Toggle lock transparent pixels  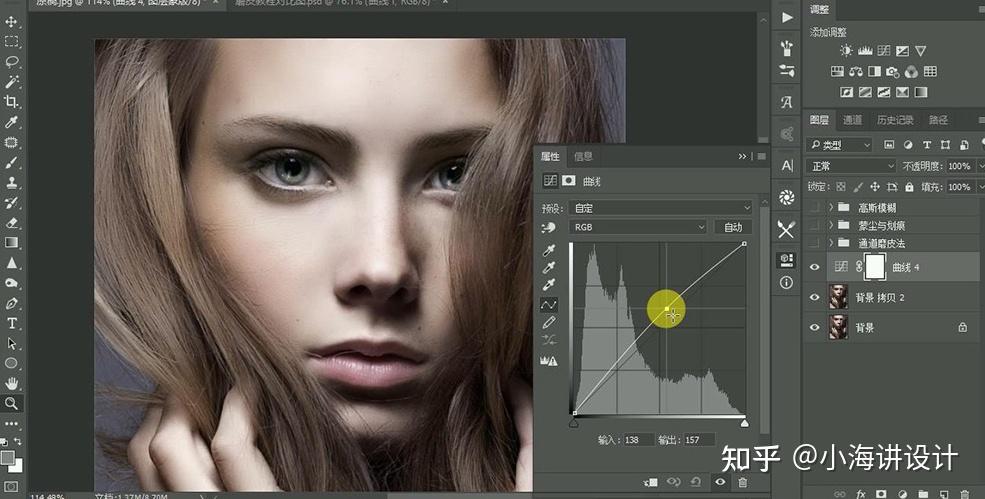point(841,187)
